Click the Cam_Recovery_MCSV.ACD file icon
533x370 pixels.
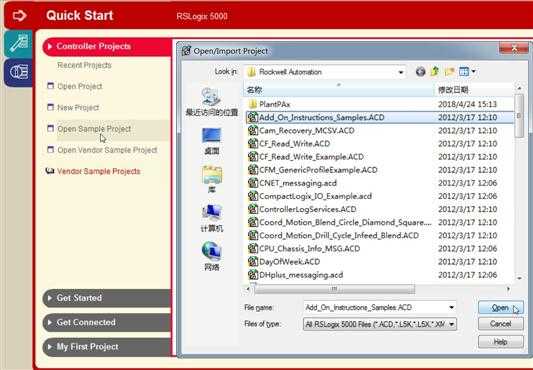point(253,130)
